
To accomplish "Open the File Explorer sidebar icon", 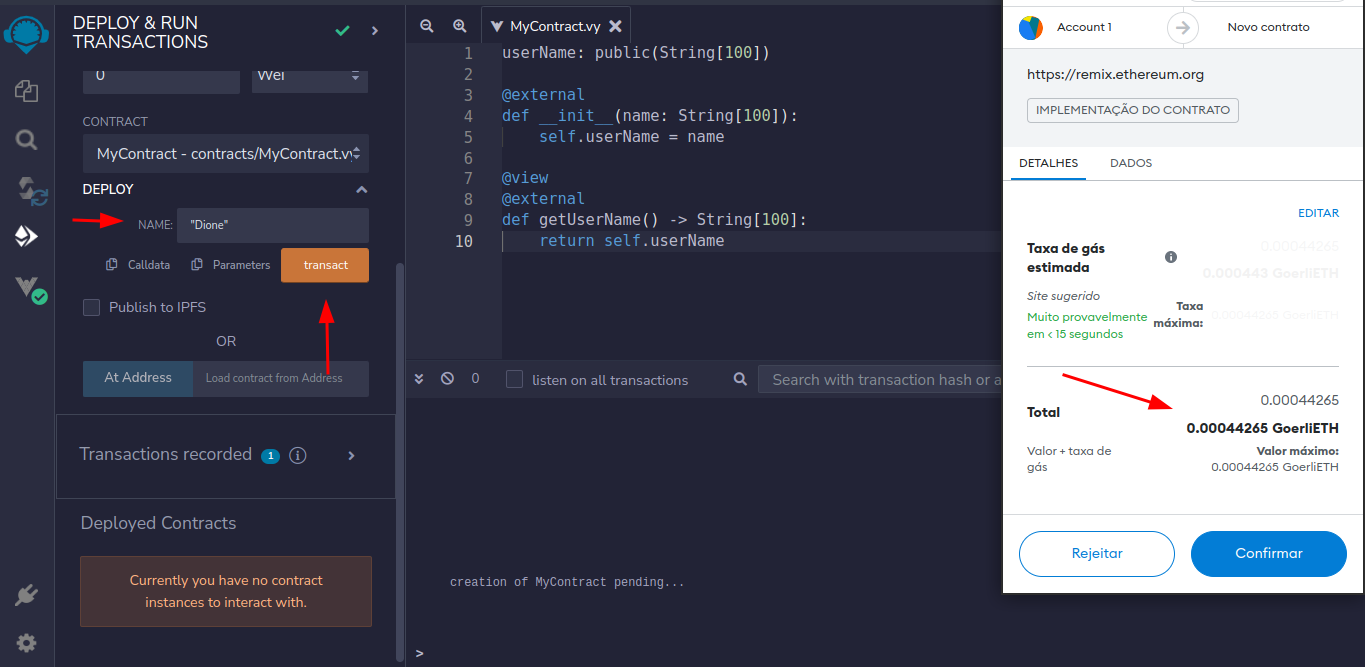I will pyautogui.click(x=27, y=91).
